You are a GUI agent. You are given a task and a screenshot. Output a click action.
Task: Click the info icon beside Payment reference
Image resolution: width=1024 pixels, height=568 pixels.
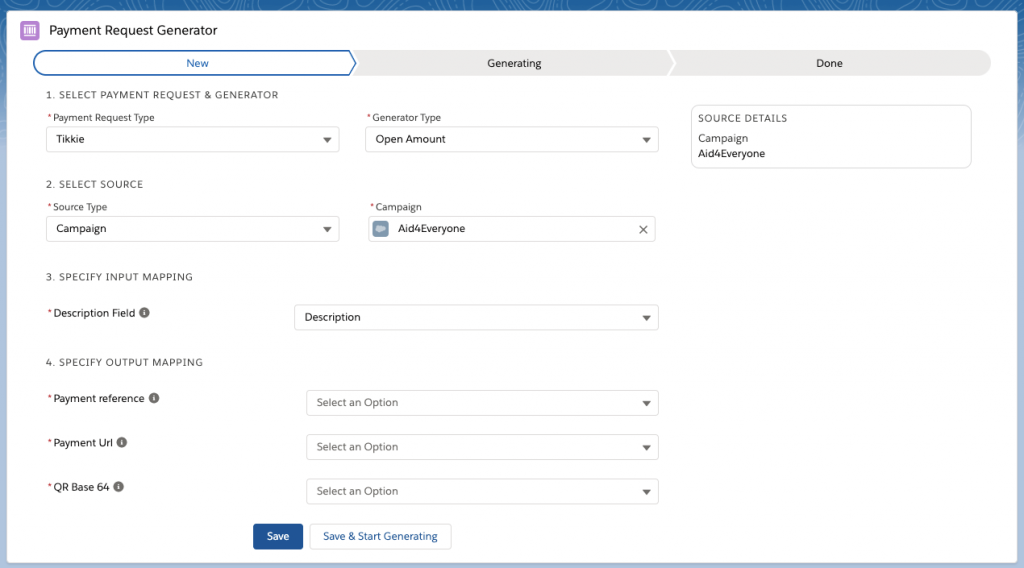[x=154, y=398]
